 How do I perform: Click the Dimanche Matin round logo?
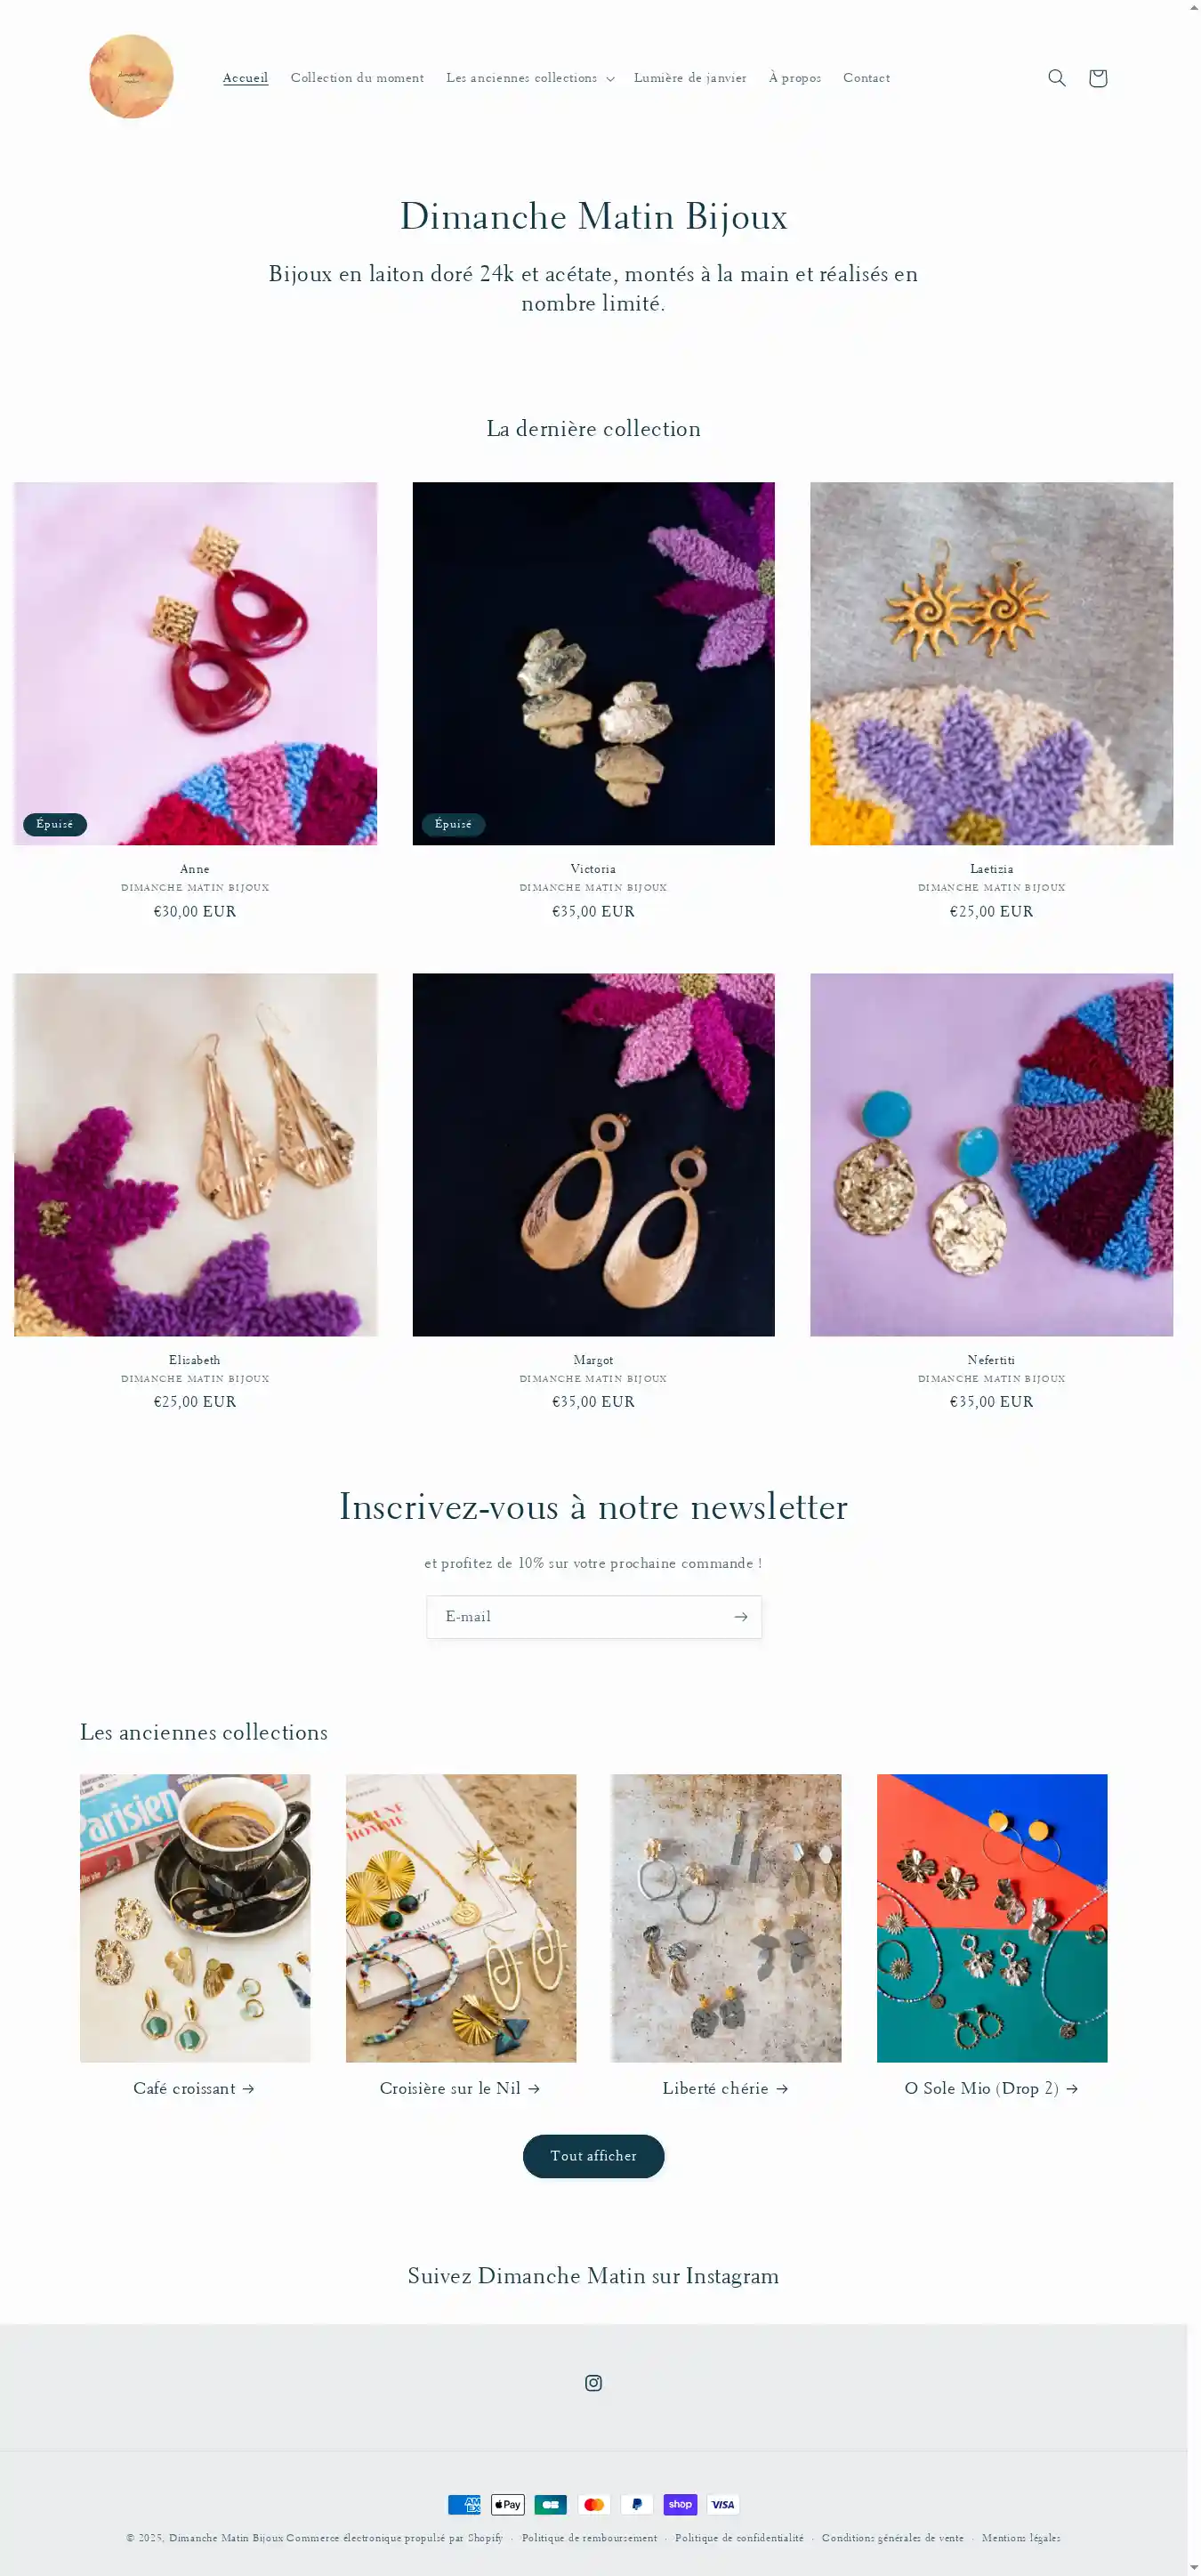tap(131, 77)
